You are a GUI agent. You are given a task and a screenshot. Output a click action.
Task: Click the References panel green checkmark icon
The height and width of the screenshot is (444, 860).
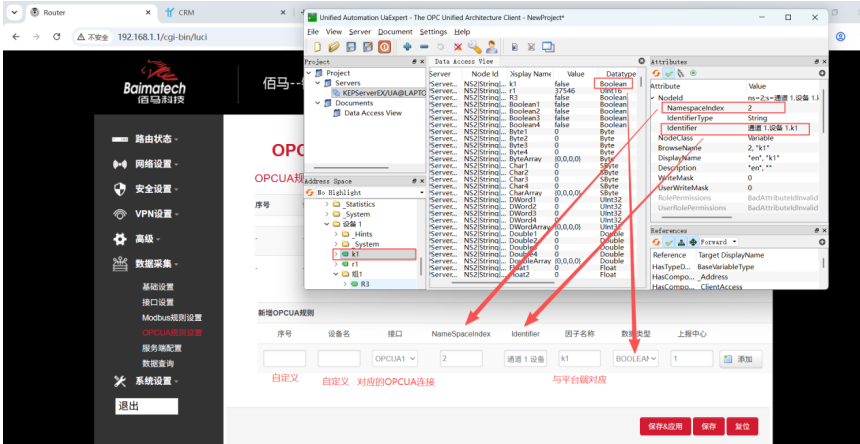tap(669, 242)
